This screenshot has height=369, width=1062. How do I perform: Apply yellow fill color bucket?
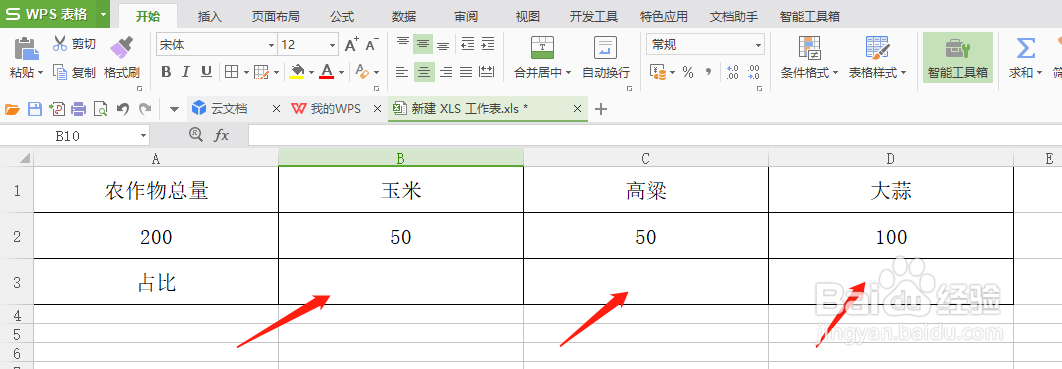(x=297, y=72)
